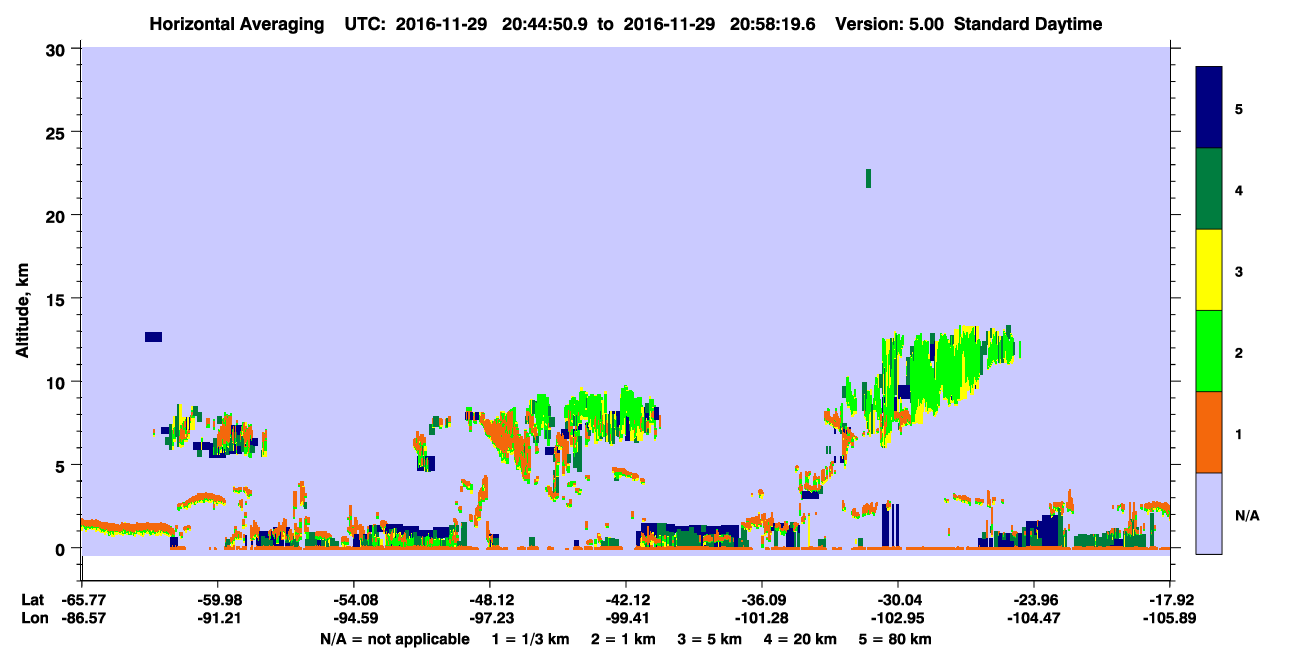Click longitude value -105.89
The image size is (1300, 667).
(x=1170, y=618)
